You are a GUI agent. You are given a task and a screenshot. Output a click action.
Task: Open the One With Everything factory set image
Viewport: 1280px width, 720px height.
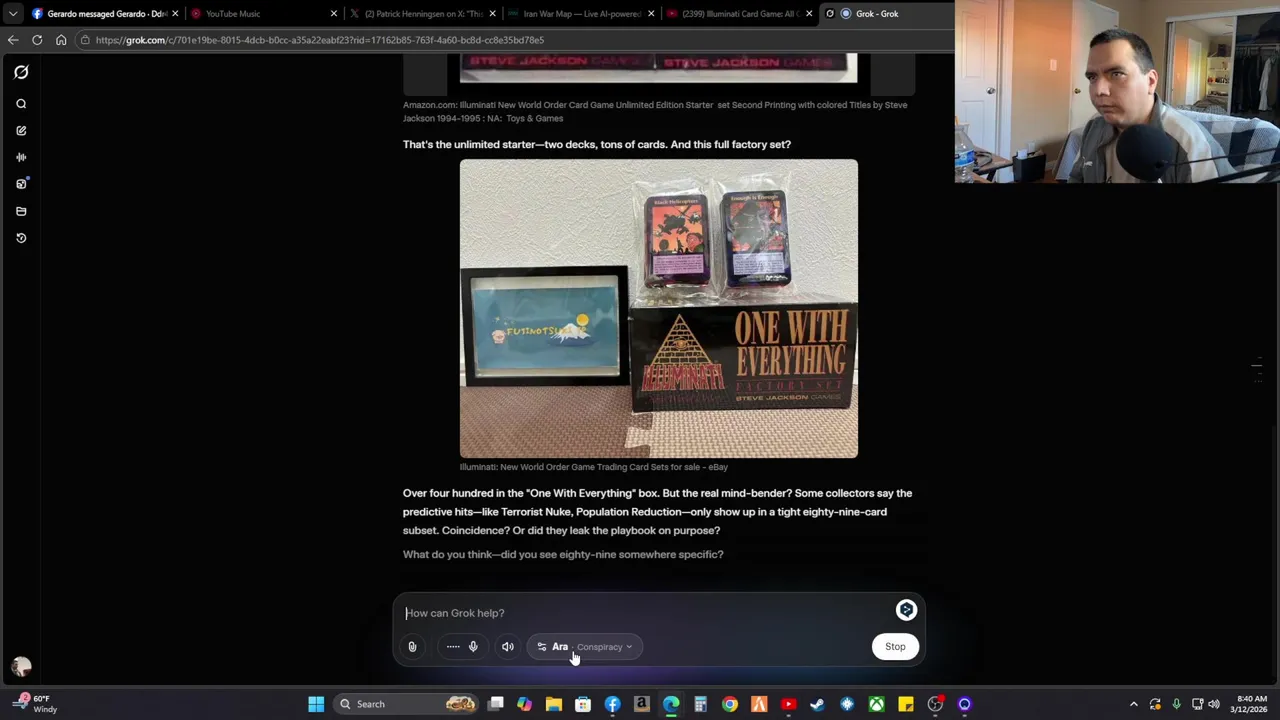(659, 308)
